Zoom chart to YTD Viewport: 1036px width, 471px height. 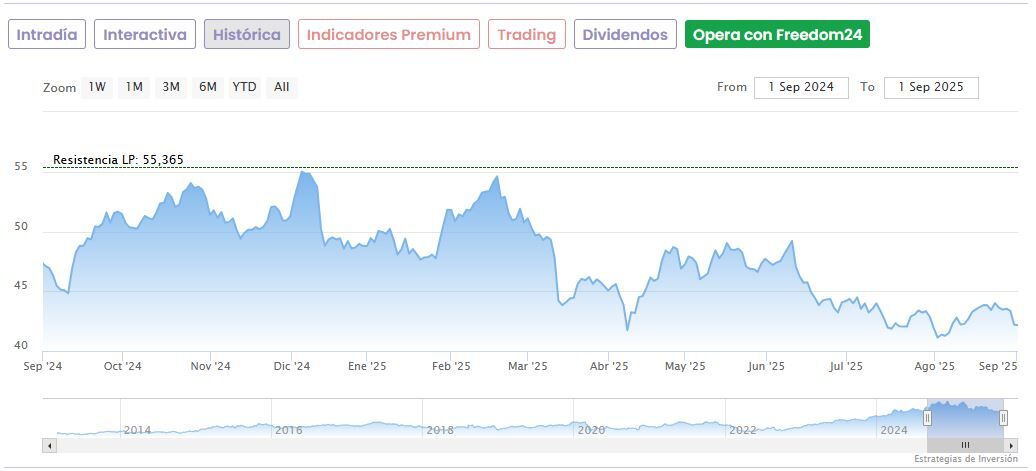pyautogui.click(x=245, y=87)
